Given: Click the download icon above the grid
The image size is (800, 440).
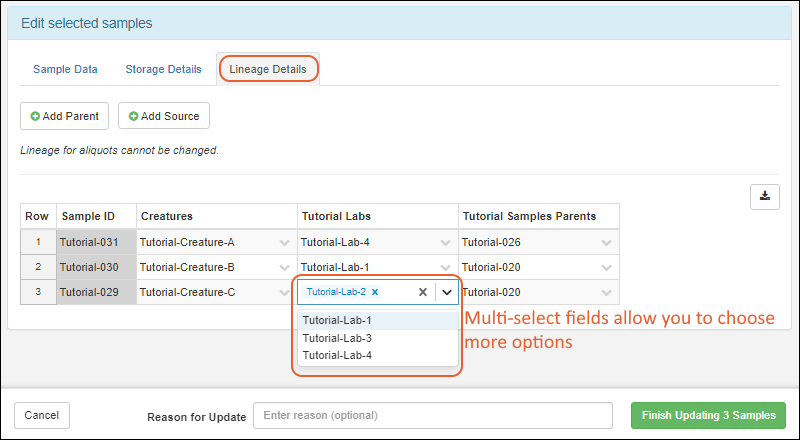Looking at the screenshot, I should pos(765,197).
